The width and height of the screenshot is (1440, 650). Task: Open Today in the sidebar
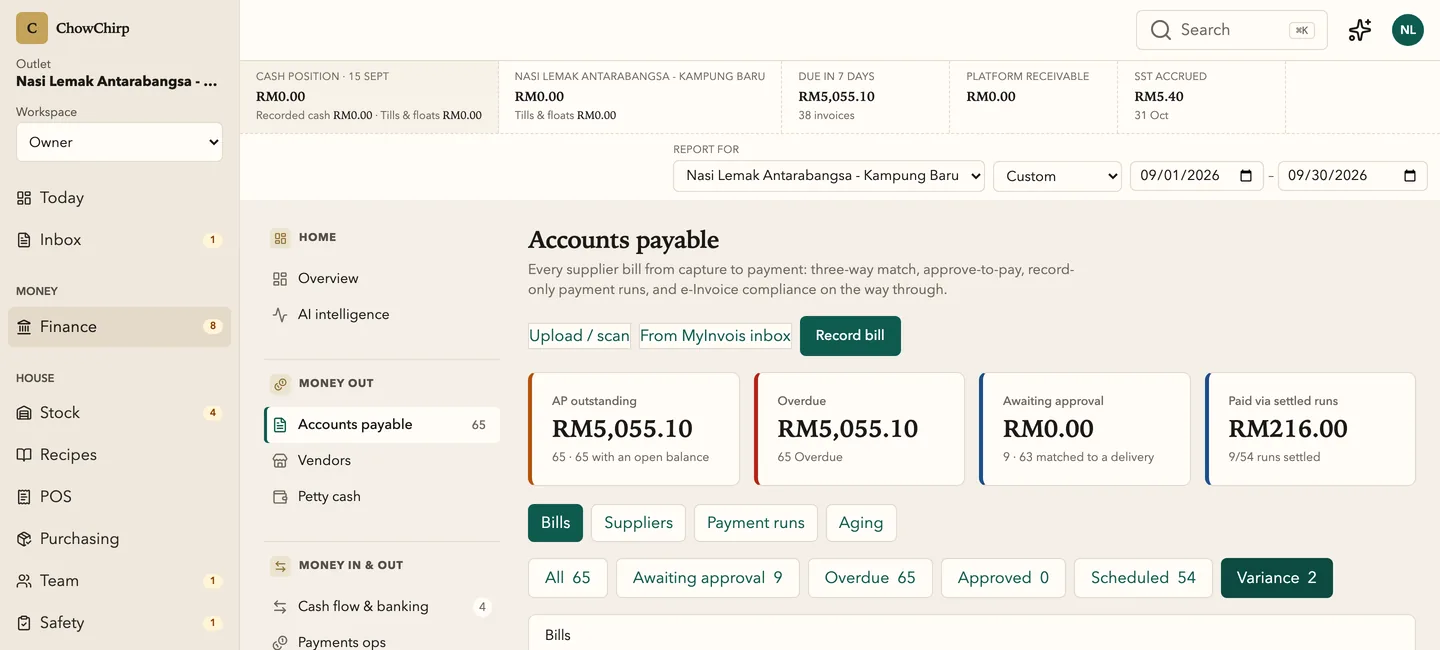(x=119, y=198)
